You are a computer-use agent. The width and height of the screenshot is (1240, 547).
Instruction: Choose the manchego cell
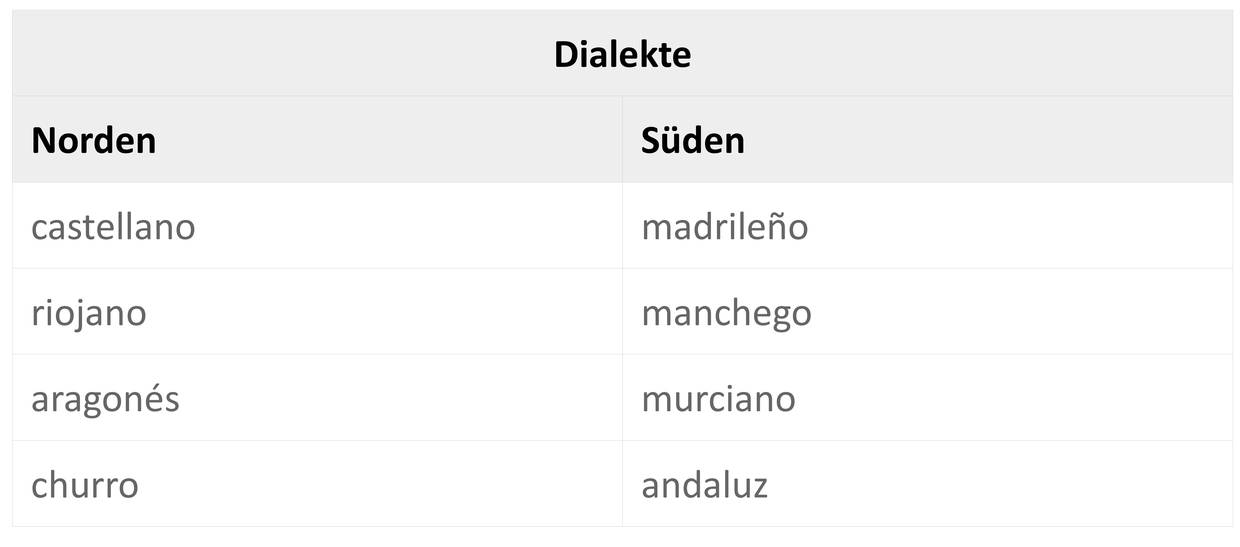726,313
